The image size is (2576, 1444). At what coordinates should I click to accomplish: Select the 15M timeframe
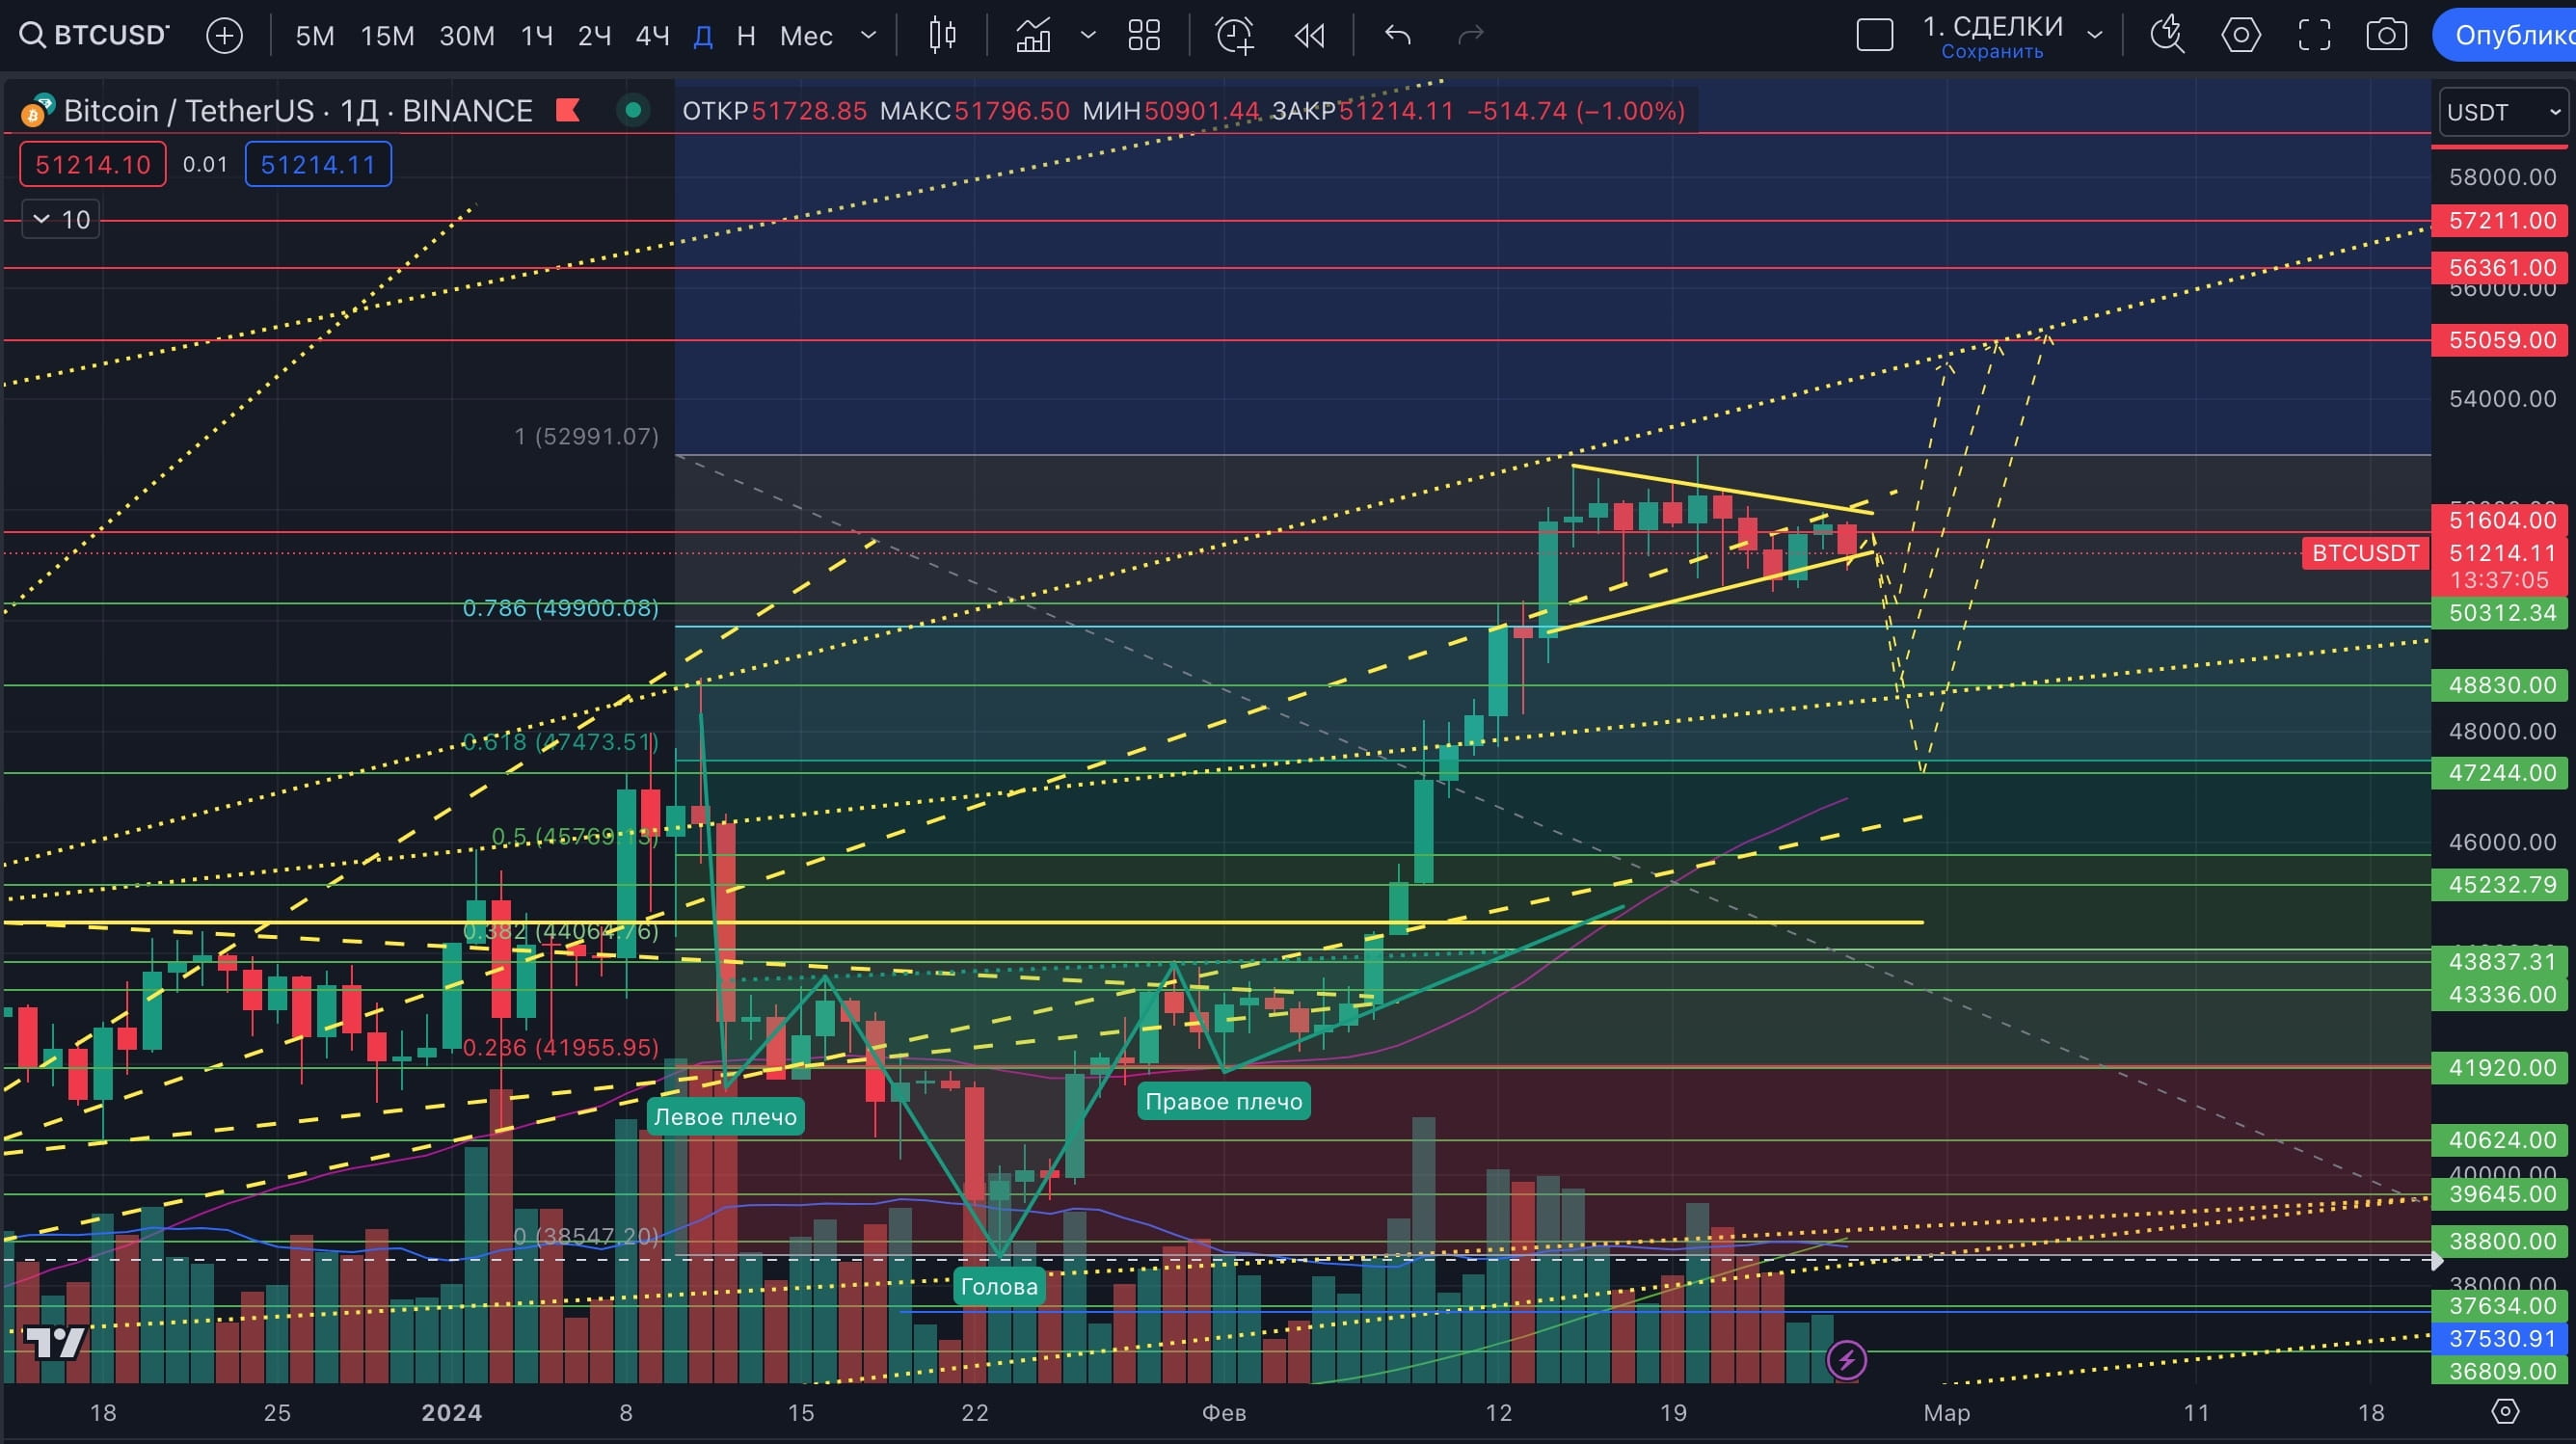point(387,36)
